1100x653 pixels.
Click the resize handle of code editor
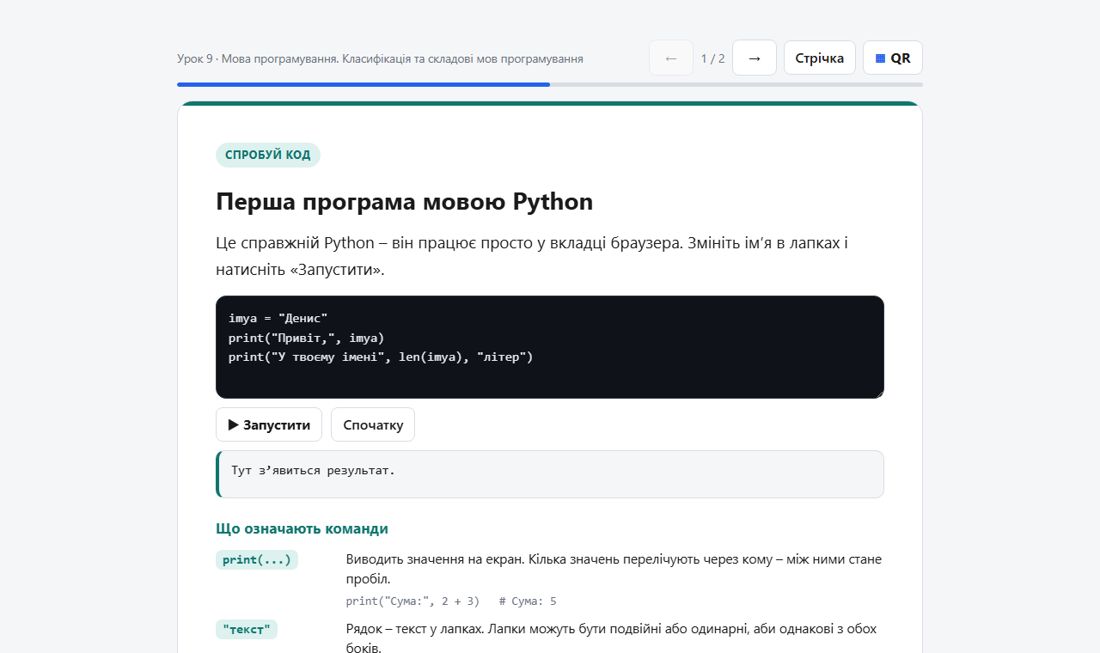coord(879,393)
